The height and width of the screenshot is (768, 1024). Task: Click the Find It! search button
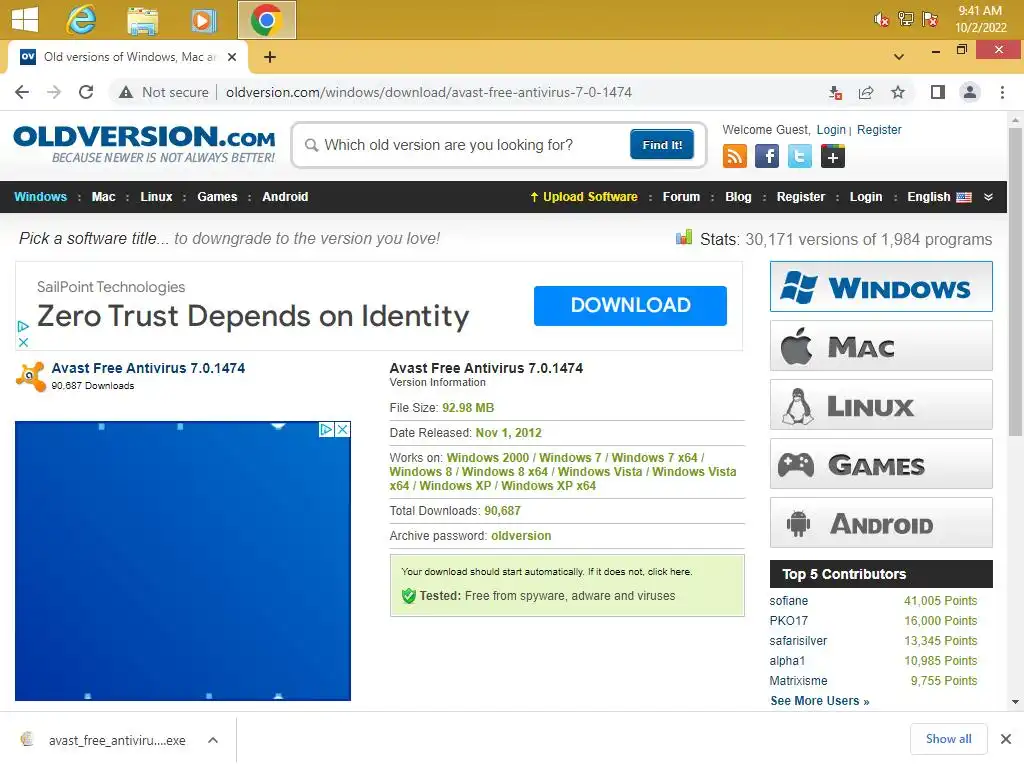pyautogui.click(x=662, y=144)
